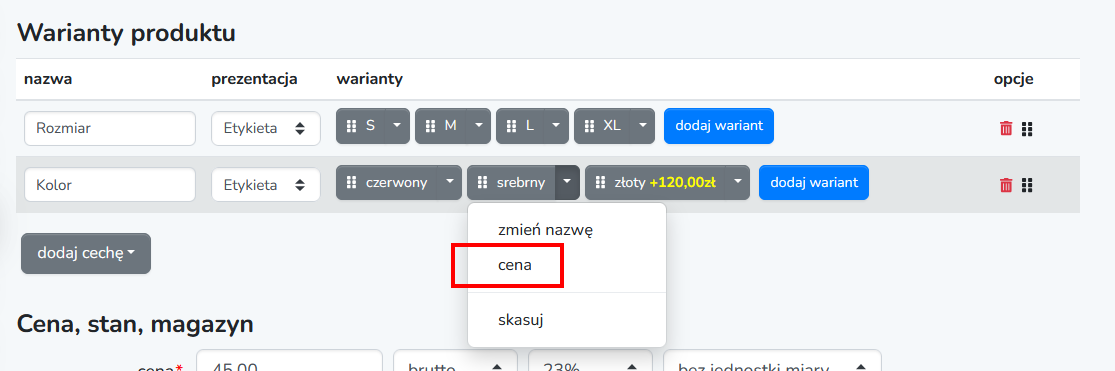Click the Rozmiar row reorder grip icon
Viewport: 1115px width, 371px height.
pos(1026,129)
